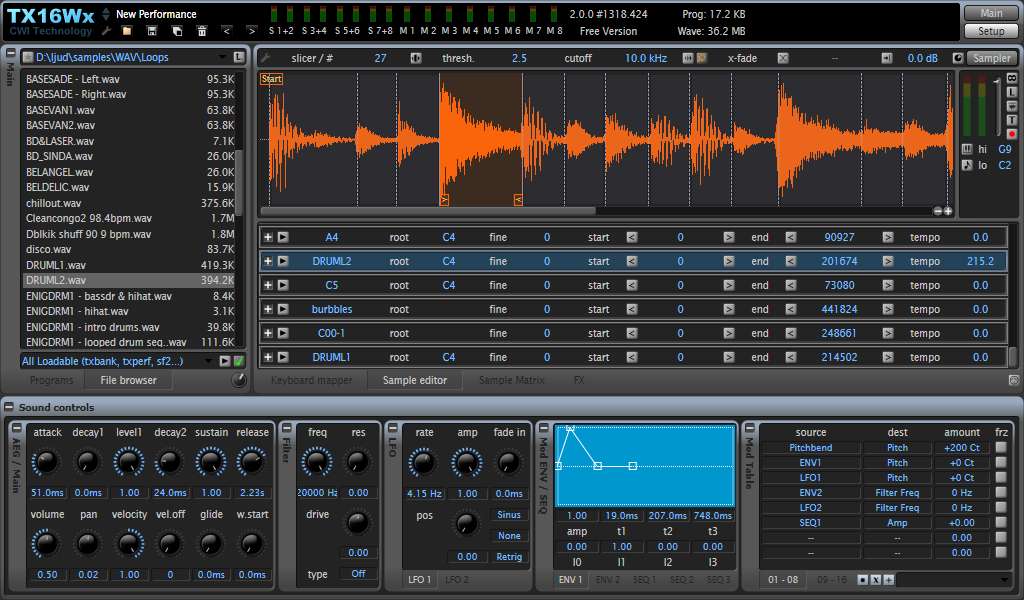The height and width of the screenshot is (600, 1024).
Task: Delete performance using the trash icon
Action: [202, 31]
